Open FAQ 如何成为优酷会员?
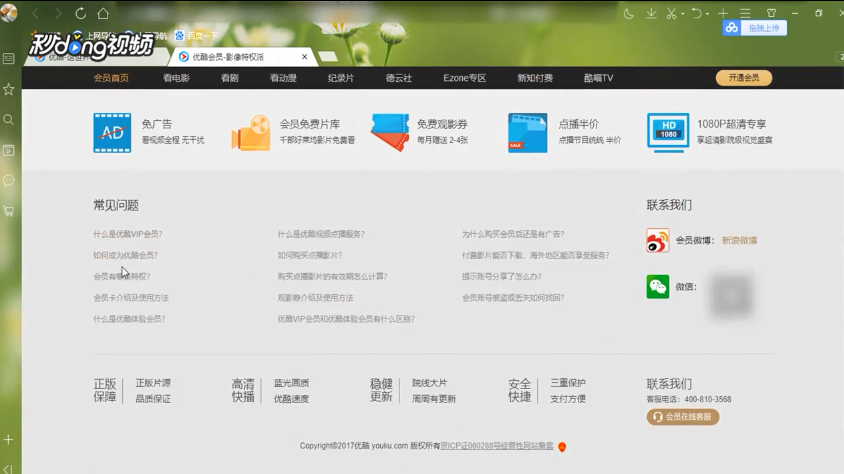The image size is (844, 474). pyautogui.click(x=125, y=255)
